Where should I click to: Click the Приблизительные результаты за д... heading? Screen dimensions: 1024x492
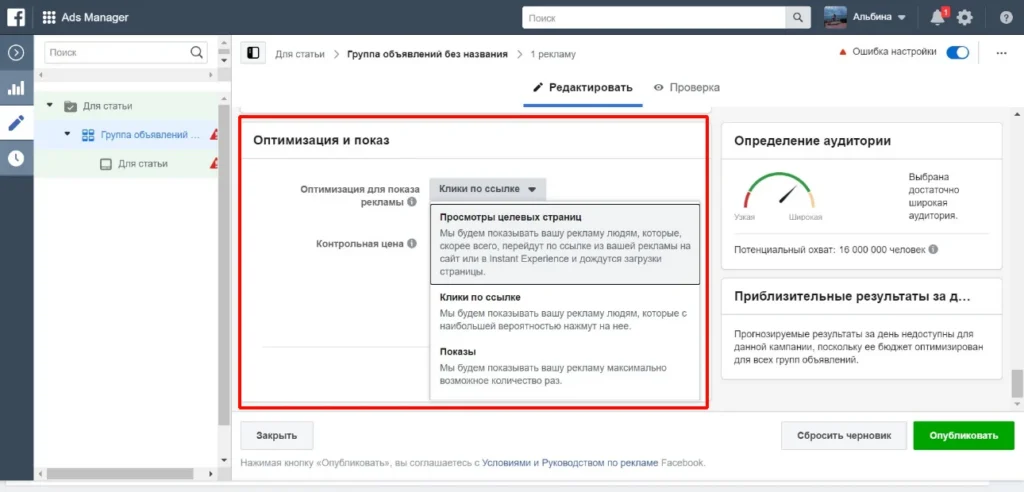coord(852,297)
